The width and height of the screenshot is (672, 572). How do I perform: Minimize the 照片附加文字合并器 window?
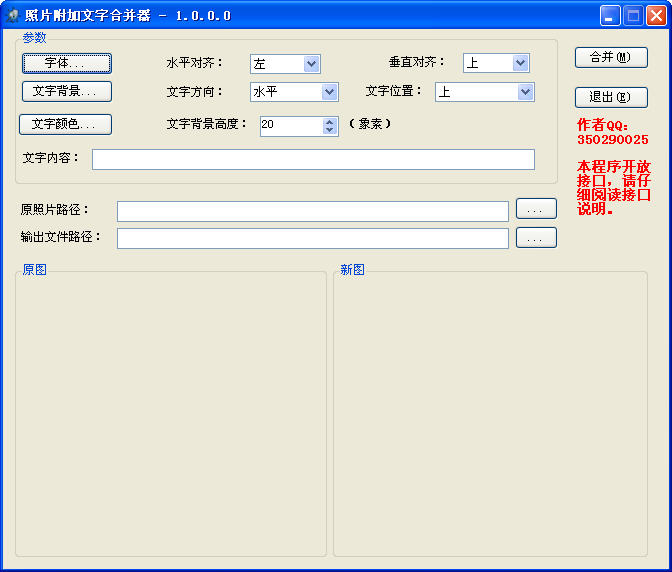[x=610, y=16]
